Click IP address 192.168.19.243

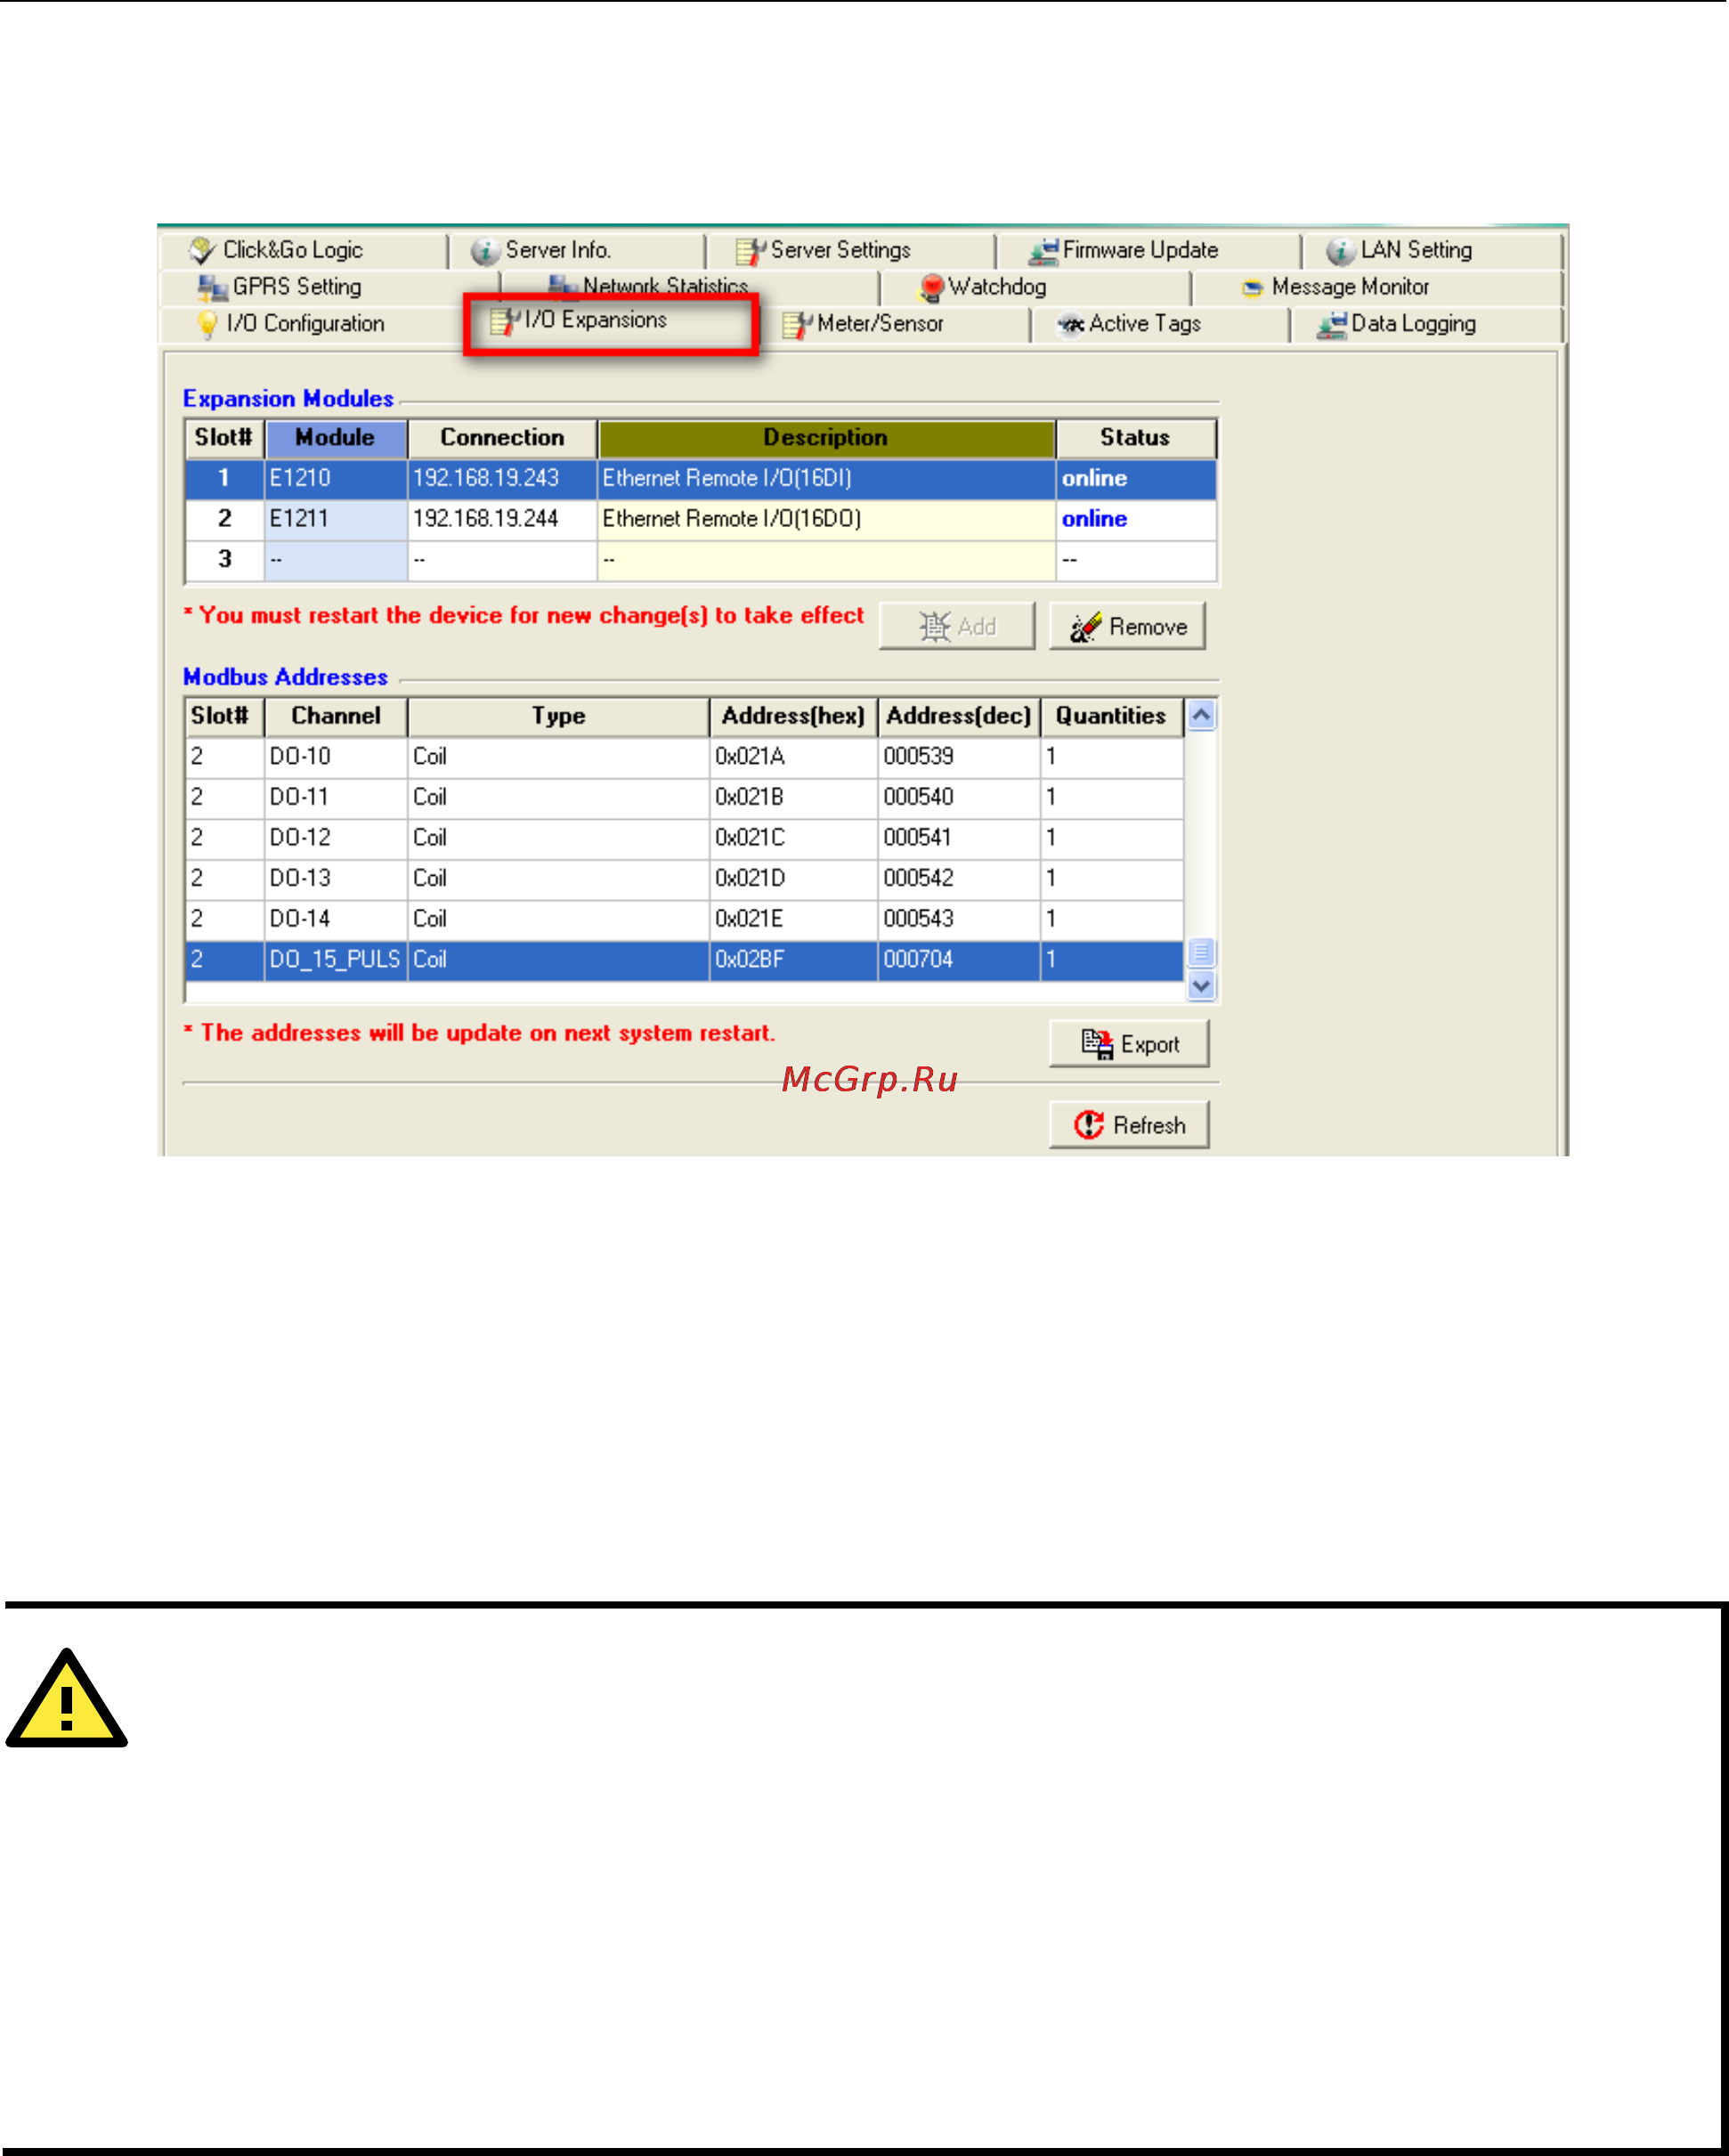(486, 478)
